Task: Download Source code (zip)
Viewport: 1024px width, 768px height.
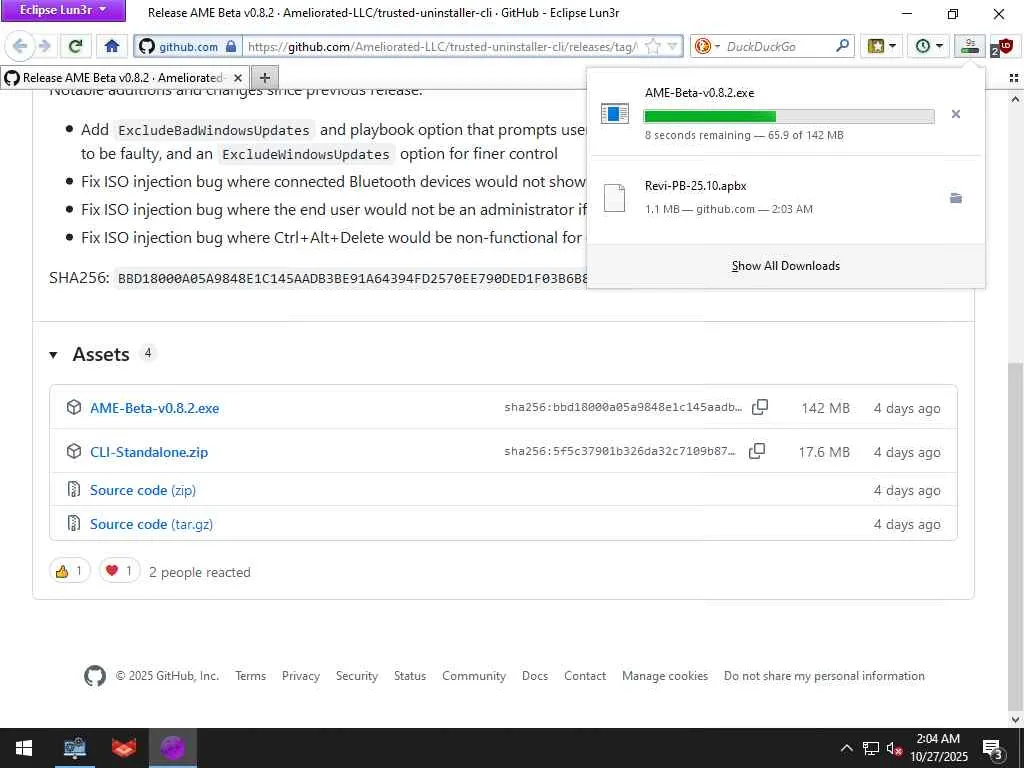Action: coord(143,490)
